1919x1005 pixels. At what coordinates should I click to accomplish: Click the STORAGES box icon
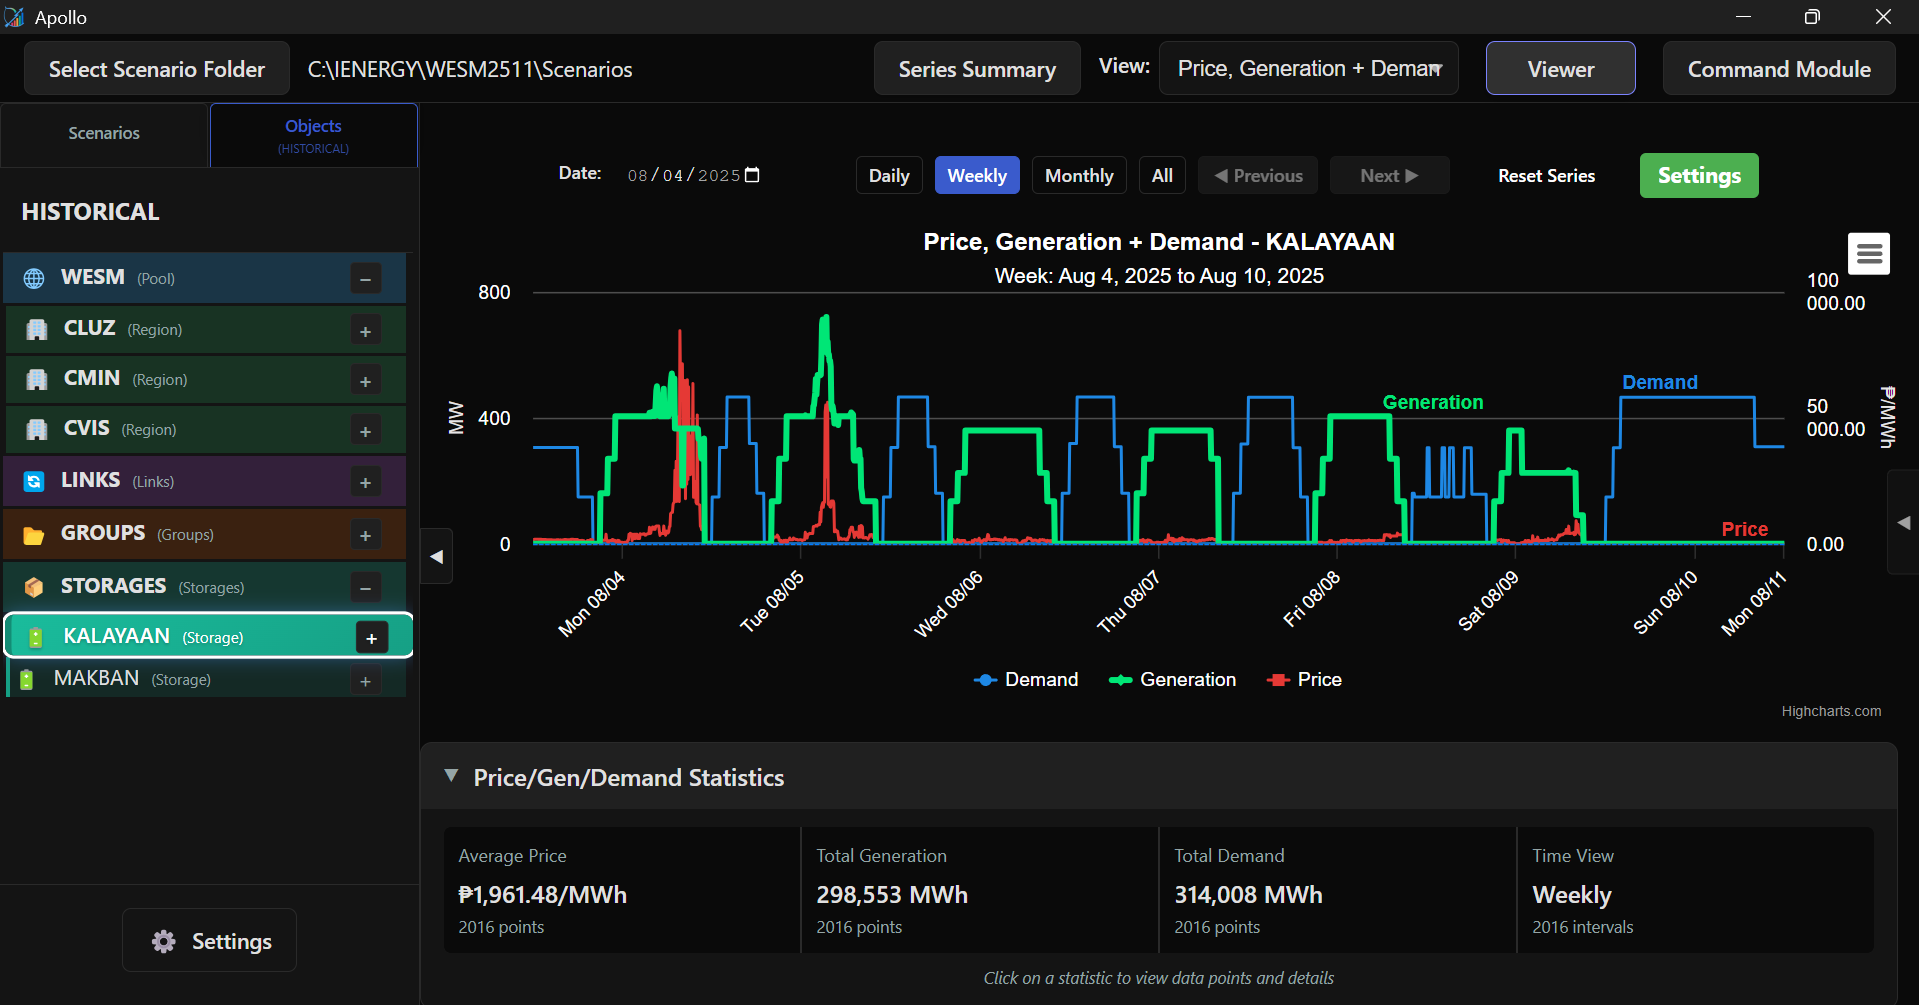click(34, 587)
